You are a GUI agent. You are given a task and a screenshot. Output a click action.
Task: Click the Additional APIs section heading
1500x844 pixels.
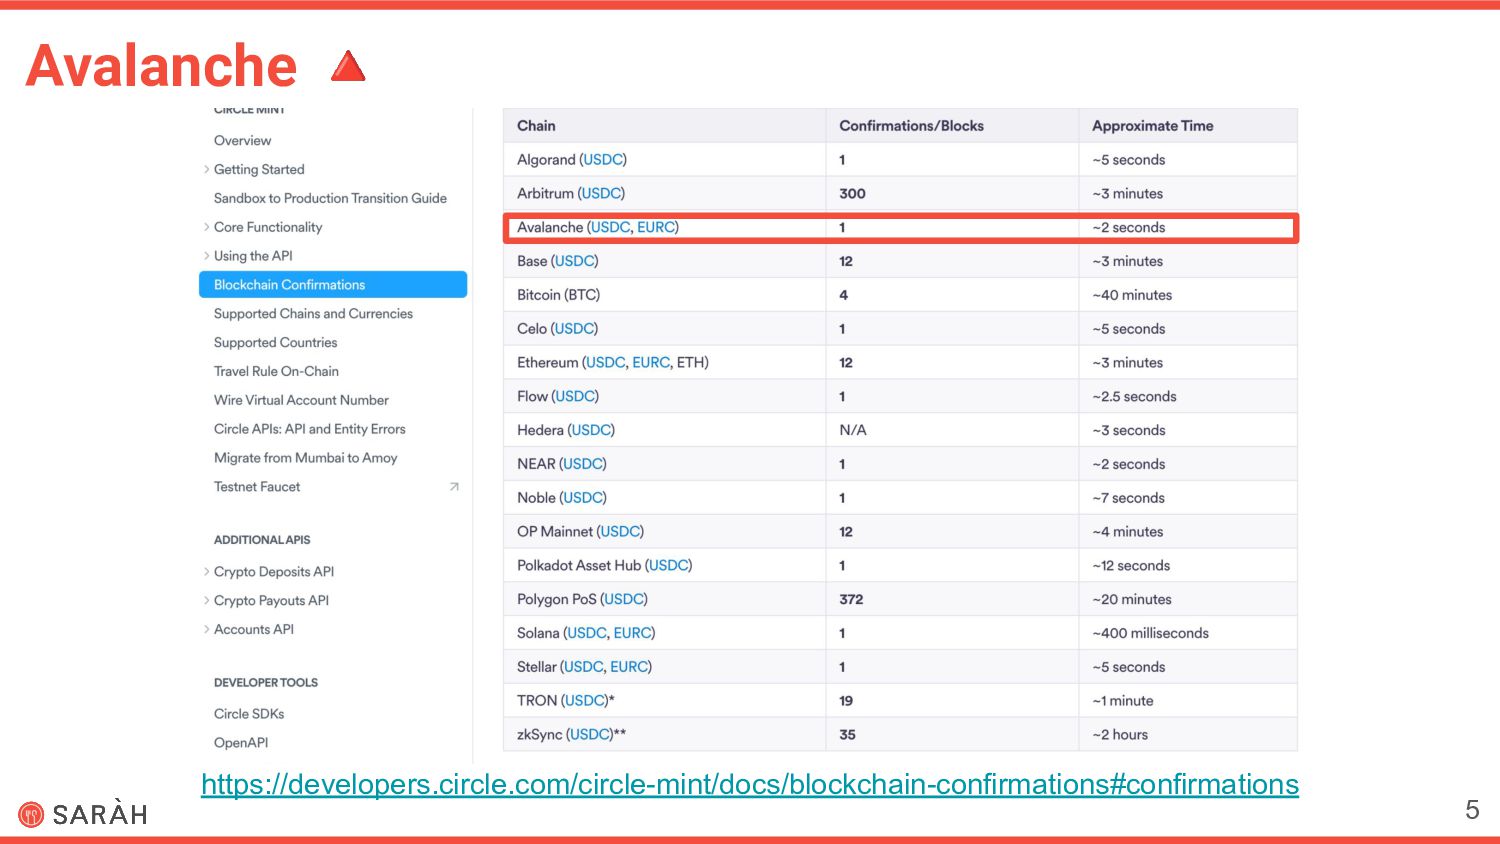coord(262,540)
